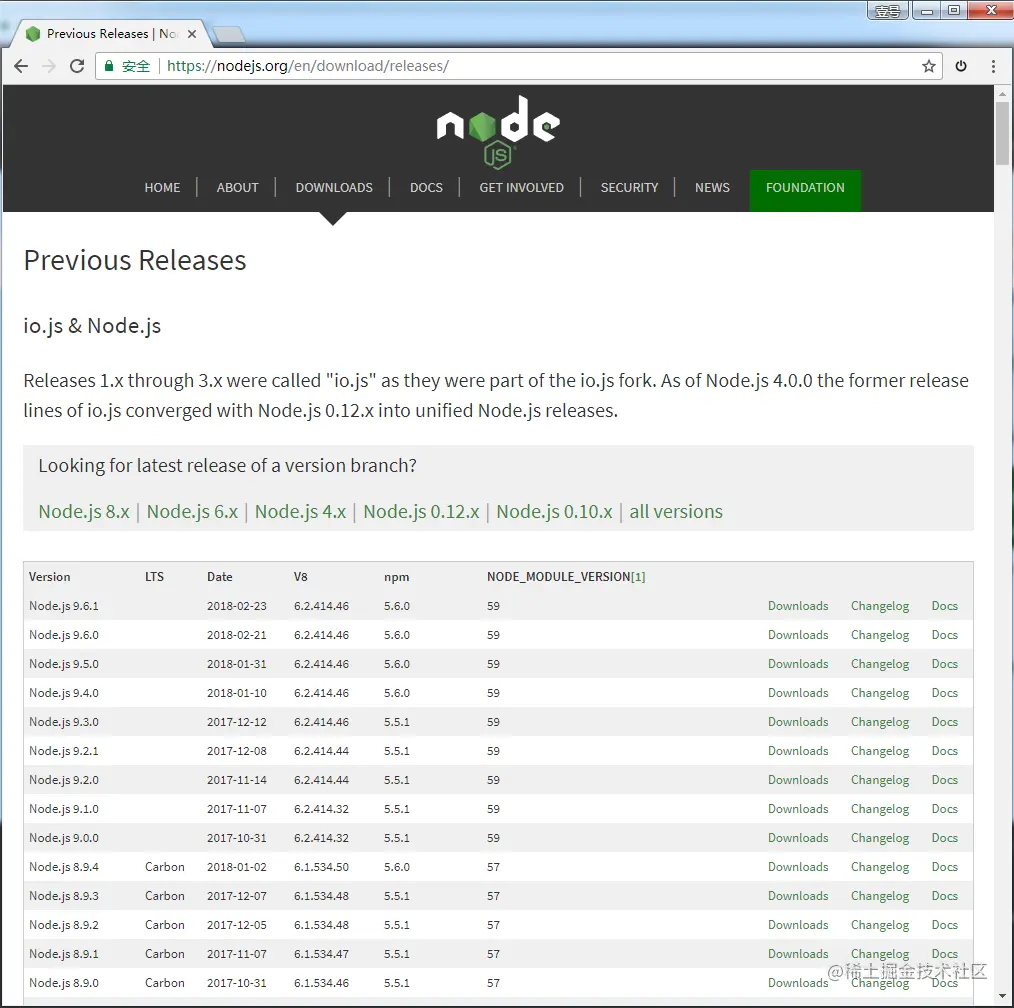The width and height of the screenshot is (1014, 1008).
Task: Click the browser back arrow
Action: 21,66
